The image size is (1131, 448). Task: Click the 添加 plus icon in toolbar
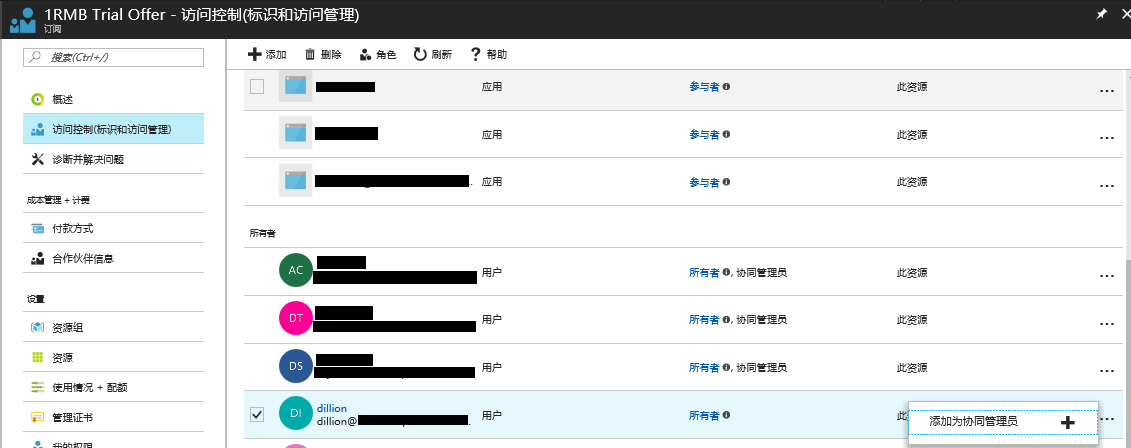[x=255, y=54]
